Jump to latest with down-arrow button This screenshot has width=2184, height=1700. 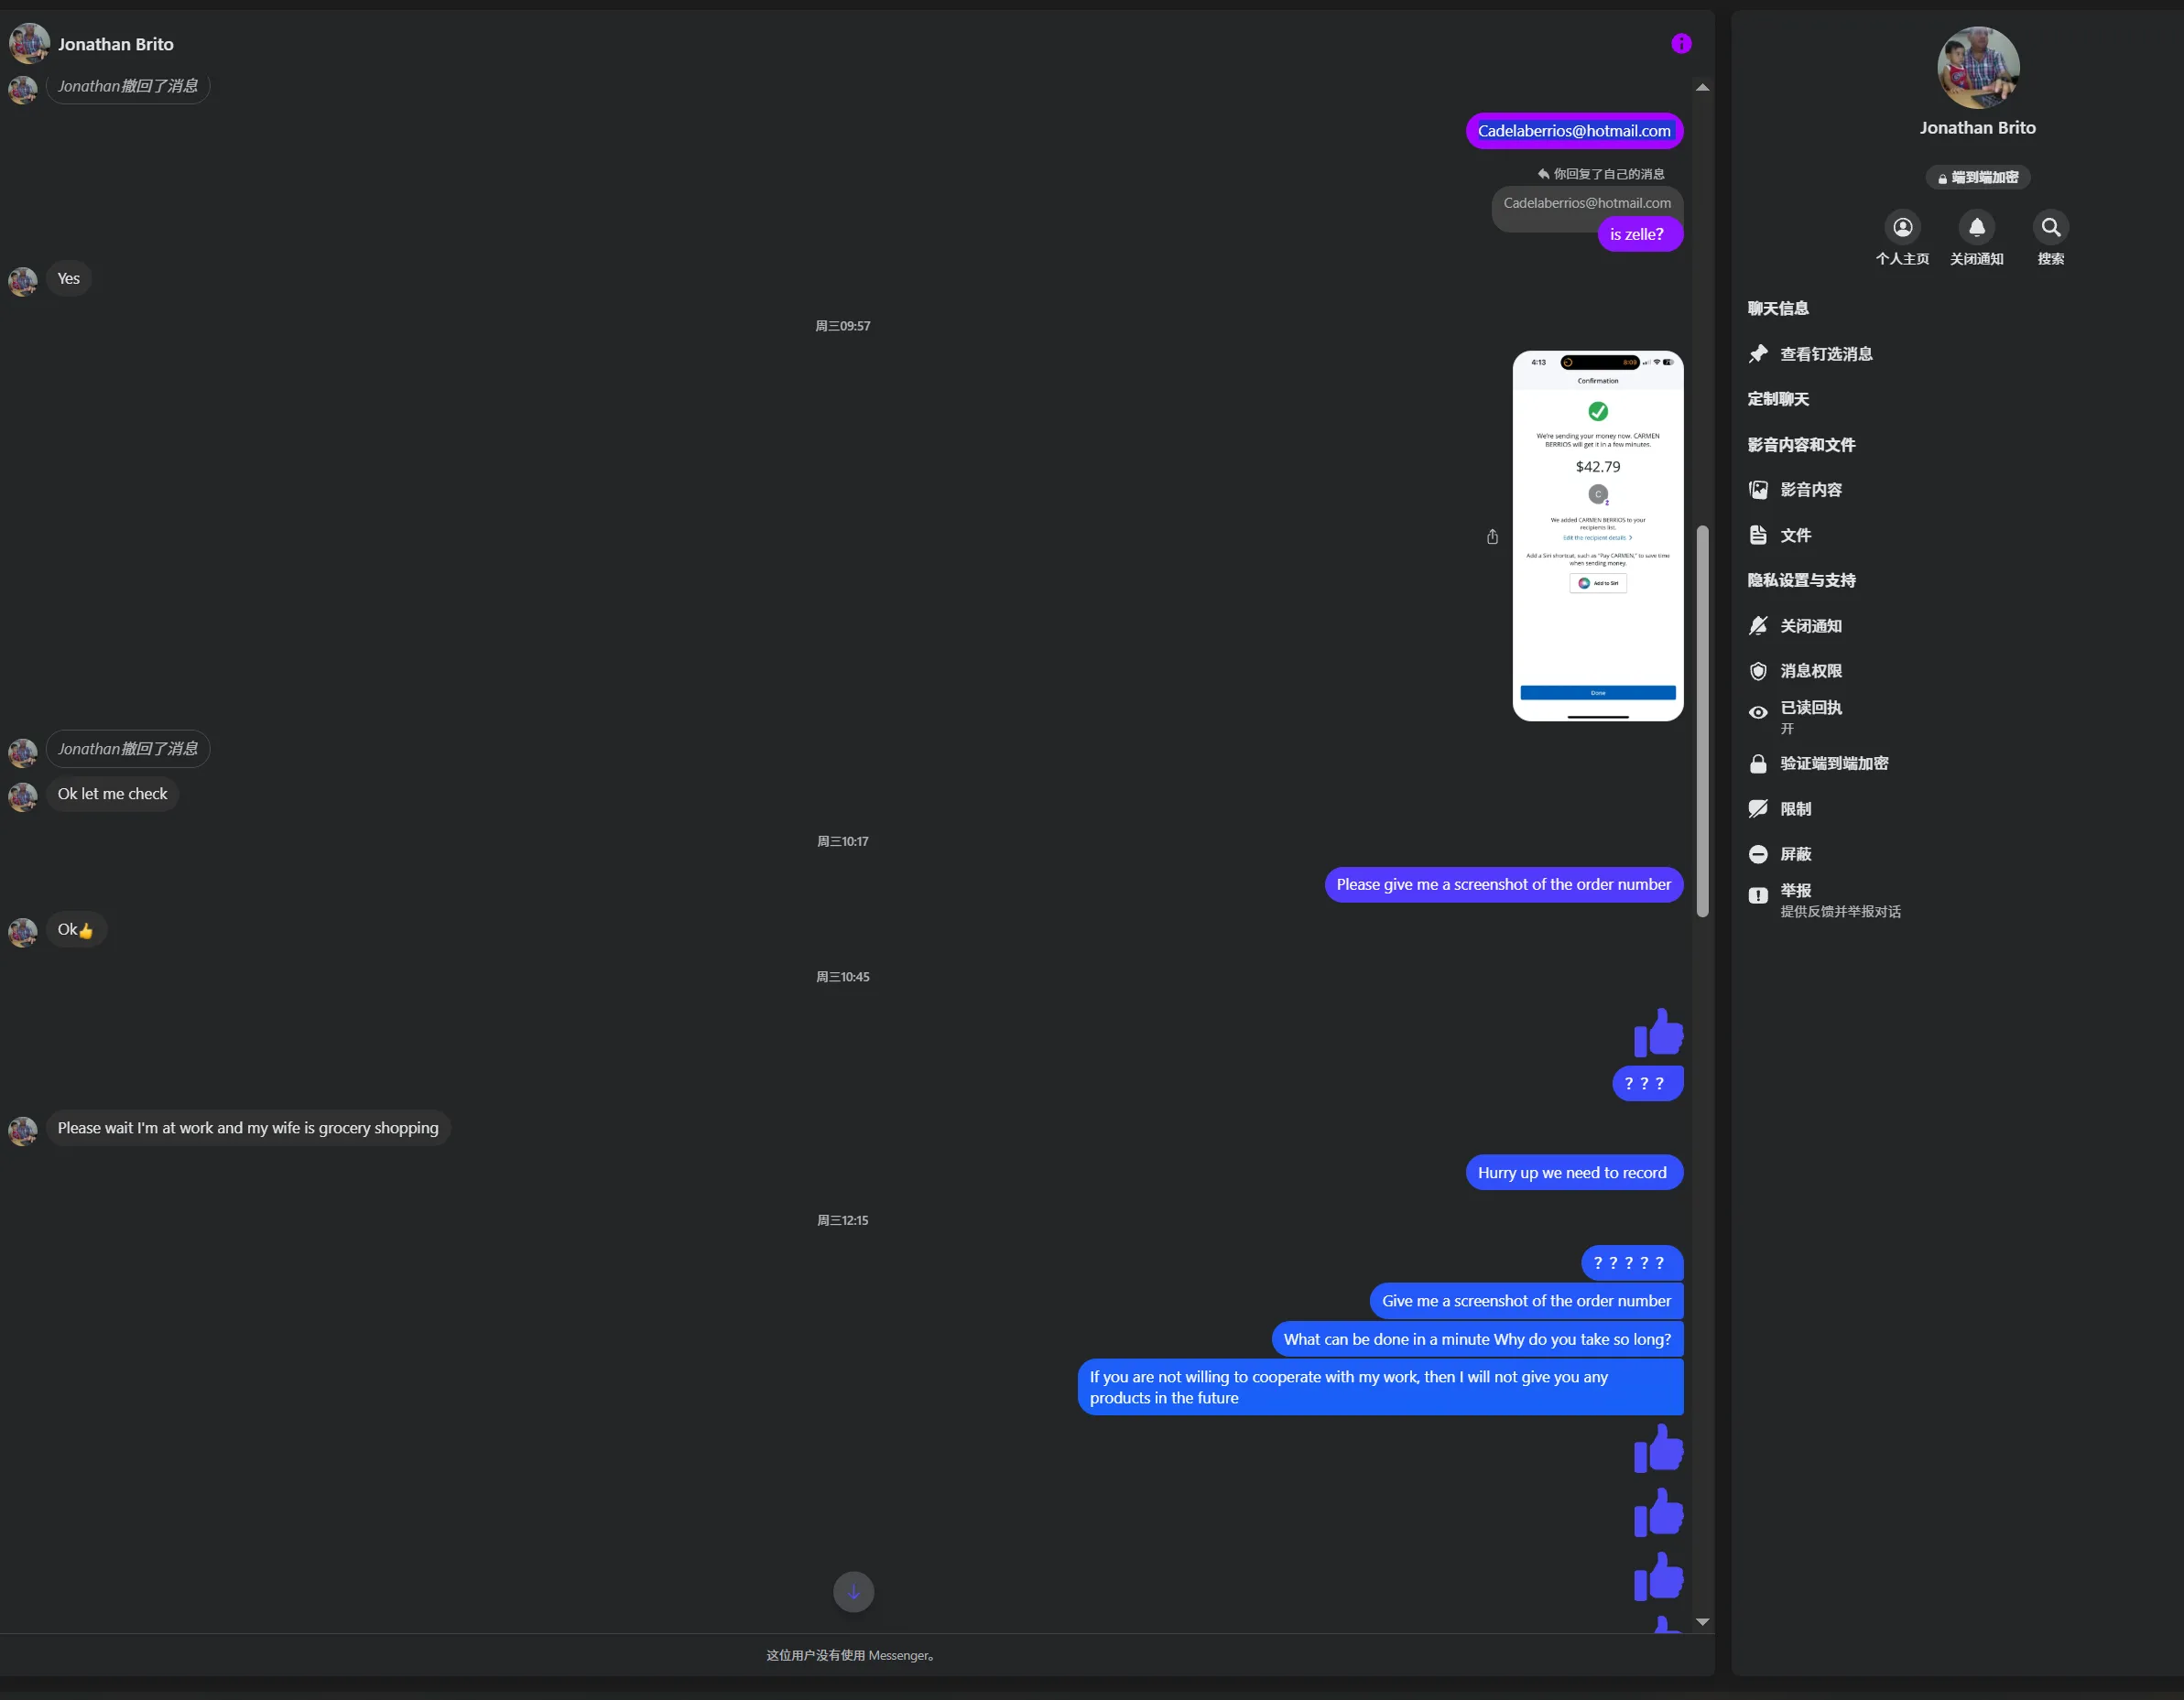[x=853, y=1592]
